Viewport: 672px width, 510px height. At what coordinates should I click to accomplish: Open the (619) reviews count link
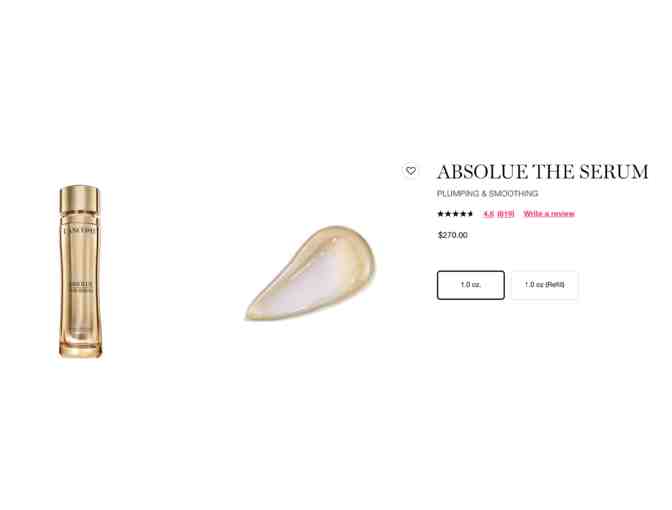click(506, 214)
